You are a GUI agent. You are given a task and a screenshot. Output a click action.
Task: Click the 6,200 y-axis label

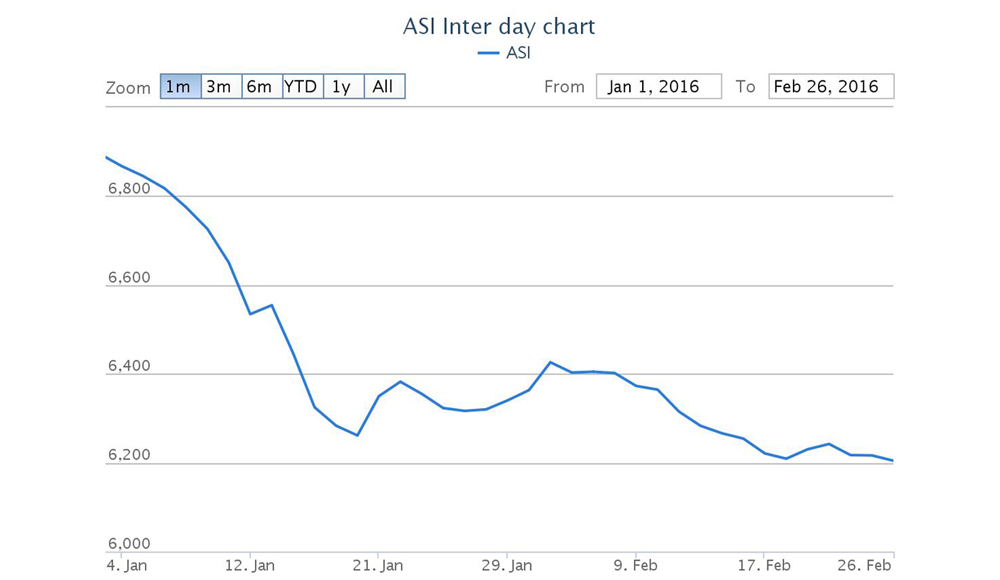click(x=127, y=455)
